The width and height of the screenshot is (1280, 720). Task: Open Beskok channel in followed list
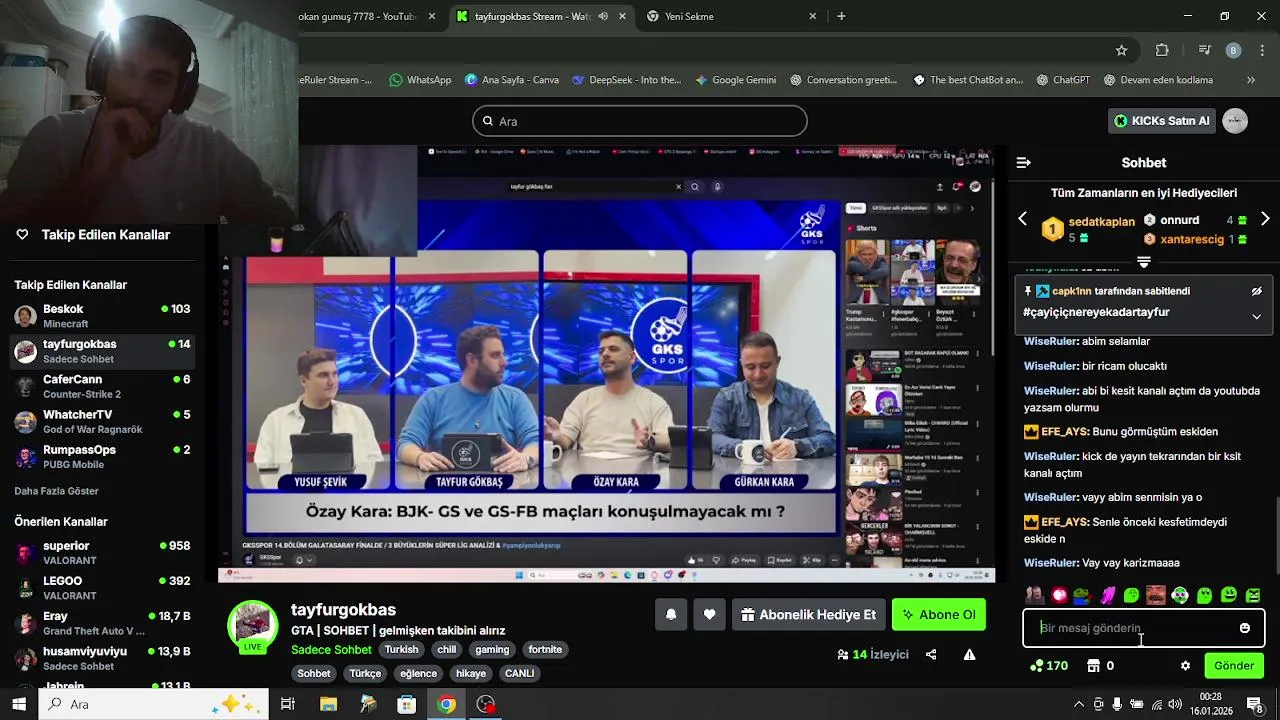[102, 316]
